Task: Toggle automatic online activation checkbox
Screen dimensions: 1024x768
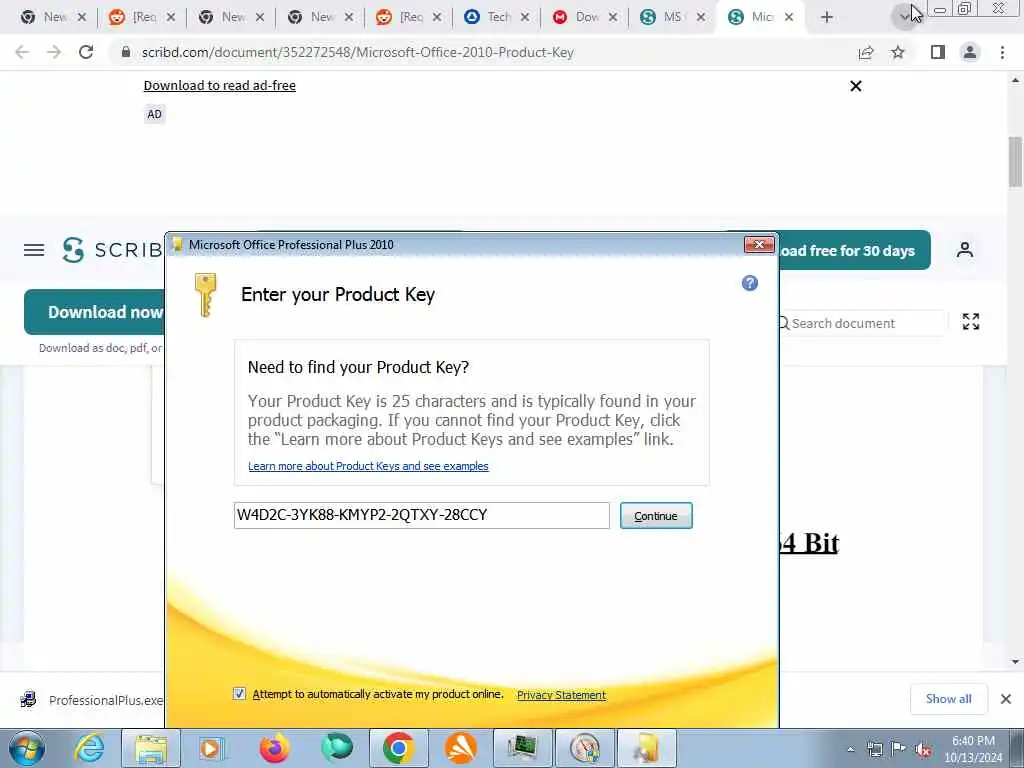Action: tap(240, 694)
